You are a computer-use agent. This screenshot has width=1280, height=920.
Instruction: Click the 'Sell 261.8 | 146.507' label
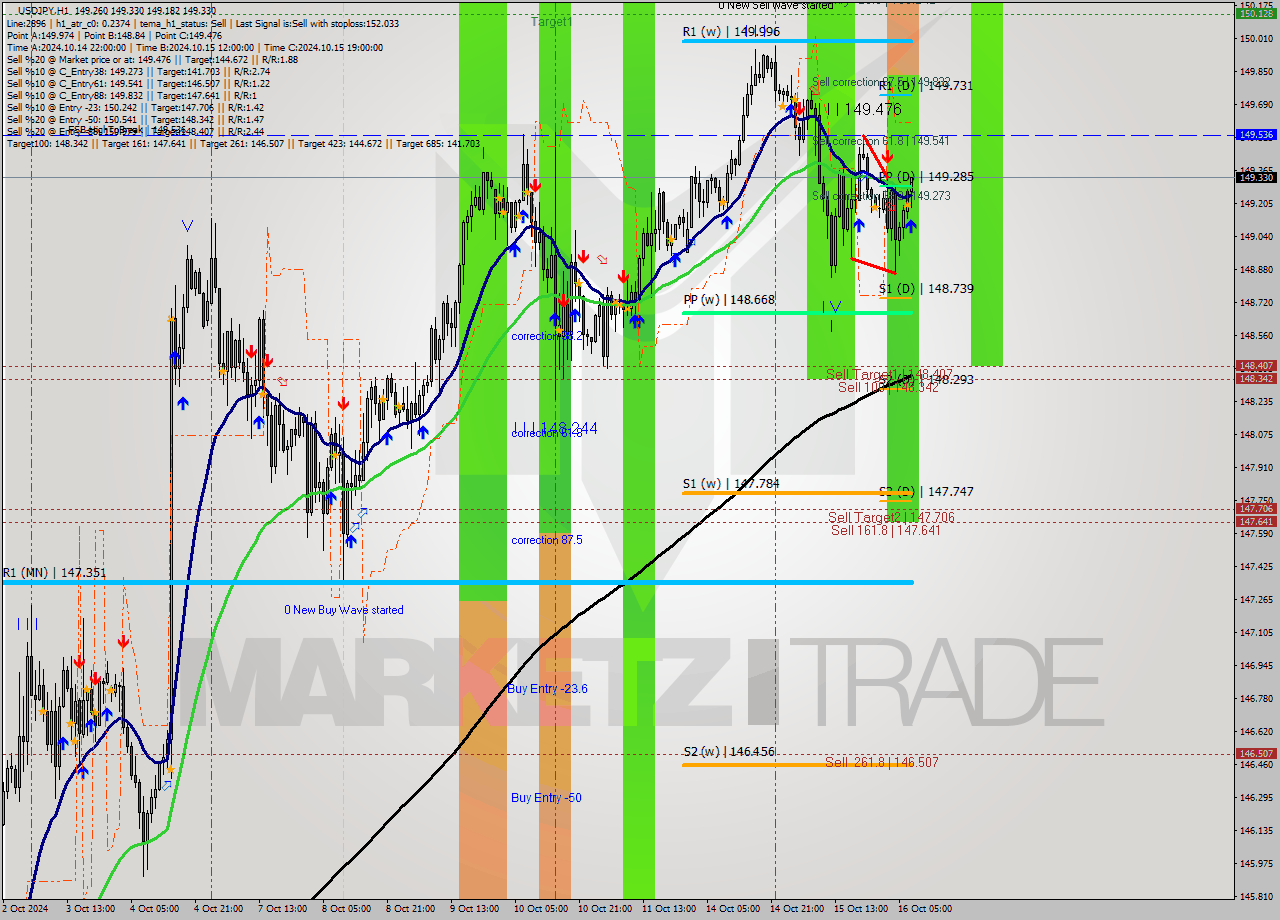[x=882, y=762]
